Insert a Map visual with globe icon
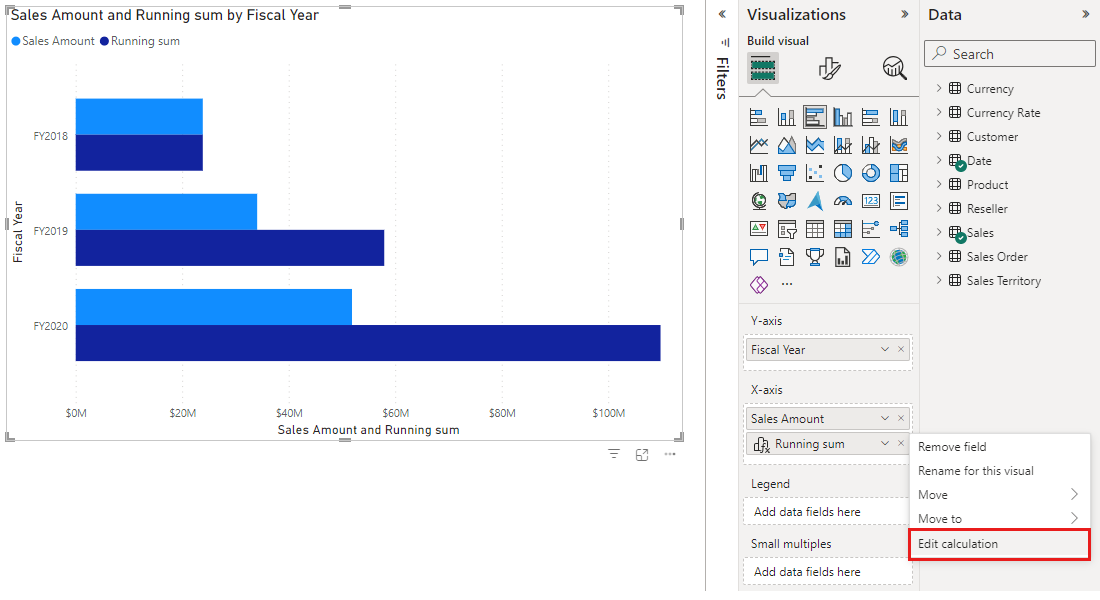Viewport: 1100px width, 600px height. pos(758,201)
